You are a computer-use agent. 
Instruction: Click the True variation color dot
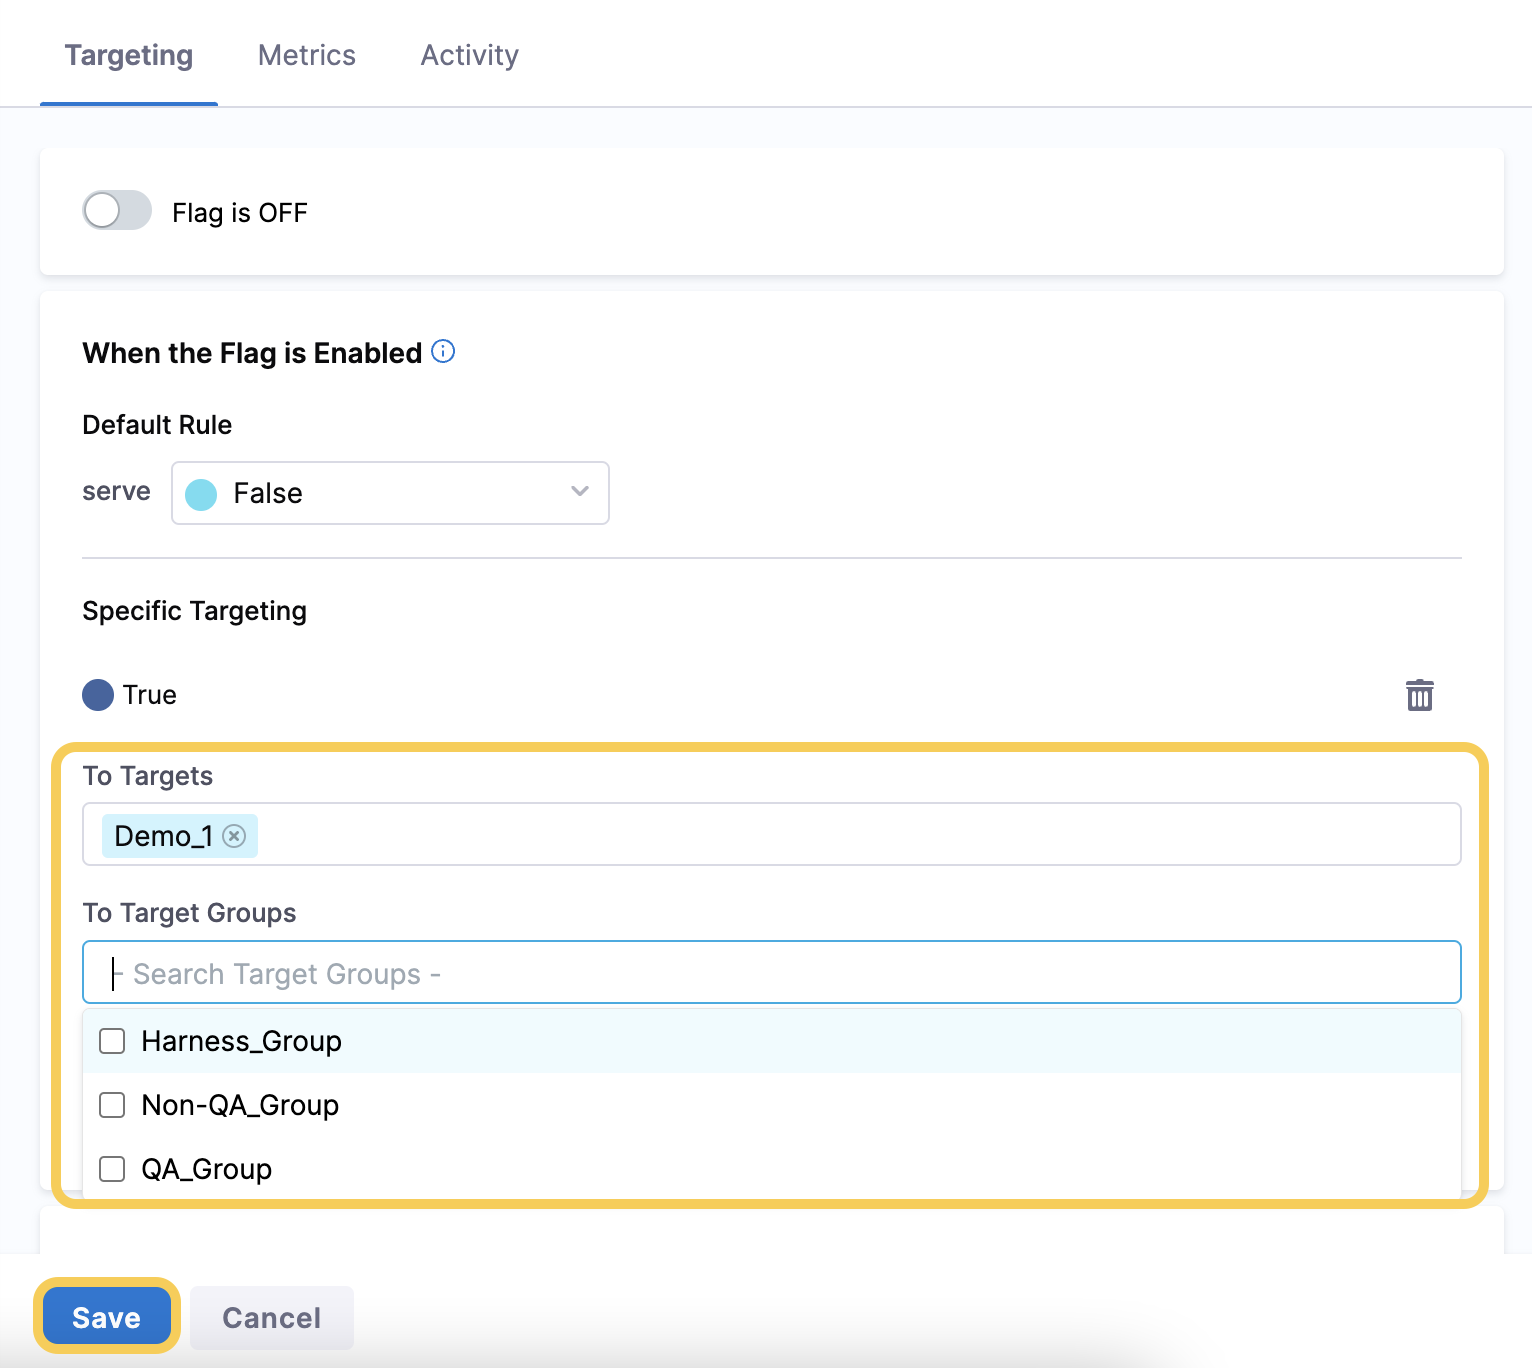pyautogui.click(x=97, y=694)
